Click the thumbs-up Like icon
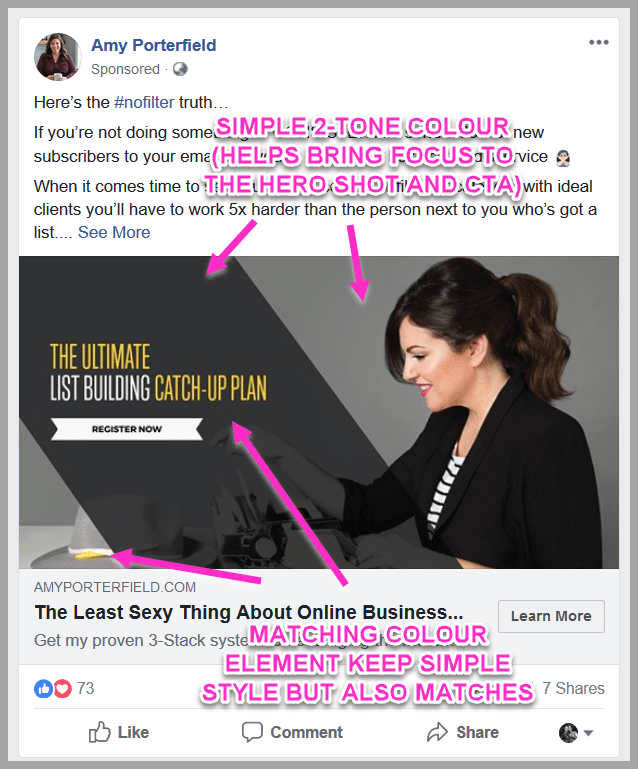The width and height of the screenshot is (638, 769). (x=99, y=732)
